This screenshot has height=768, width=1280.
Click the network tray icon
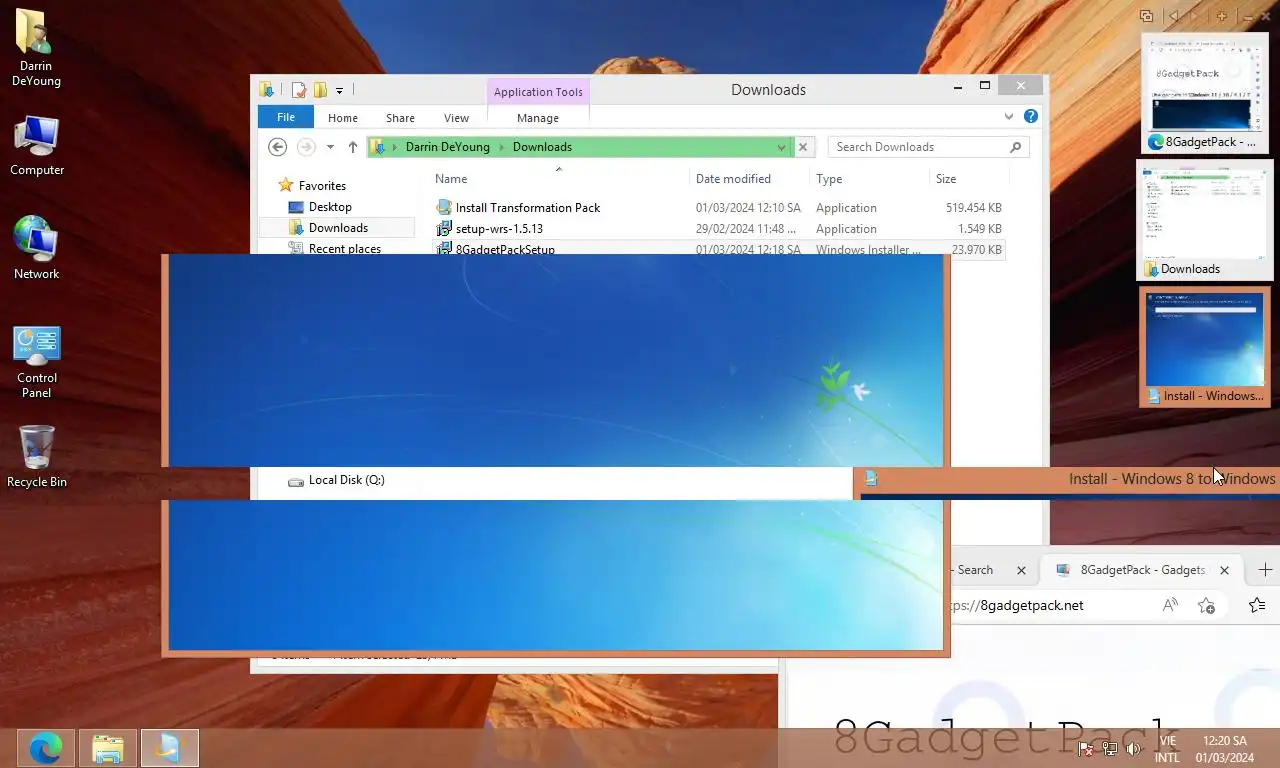[x=1110, y=749]
